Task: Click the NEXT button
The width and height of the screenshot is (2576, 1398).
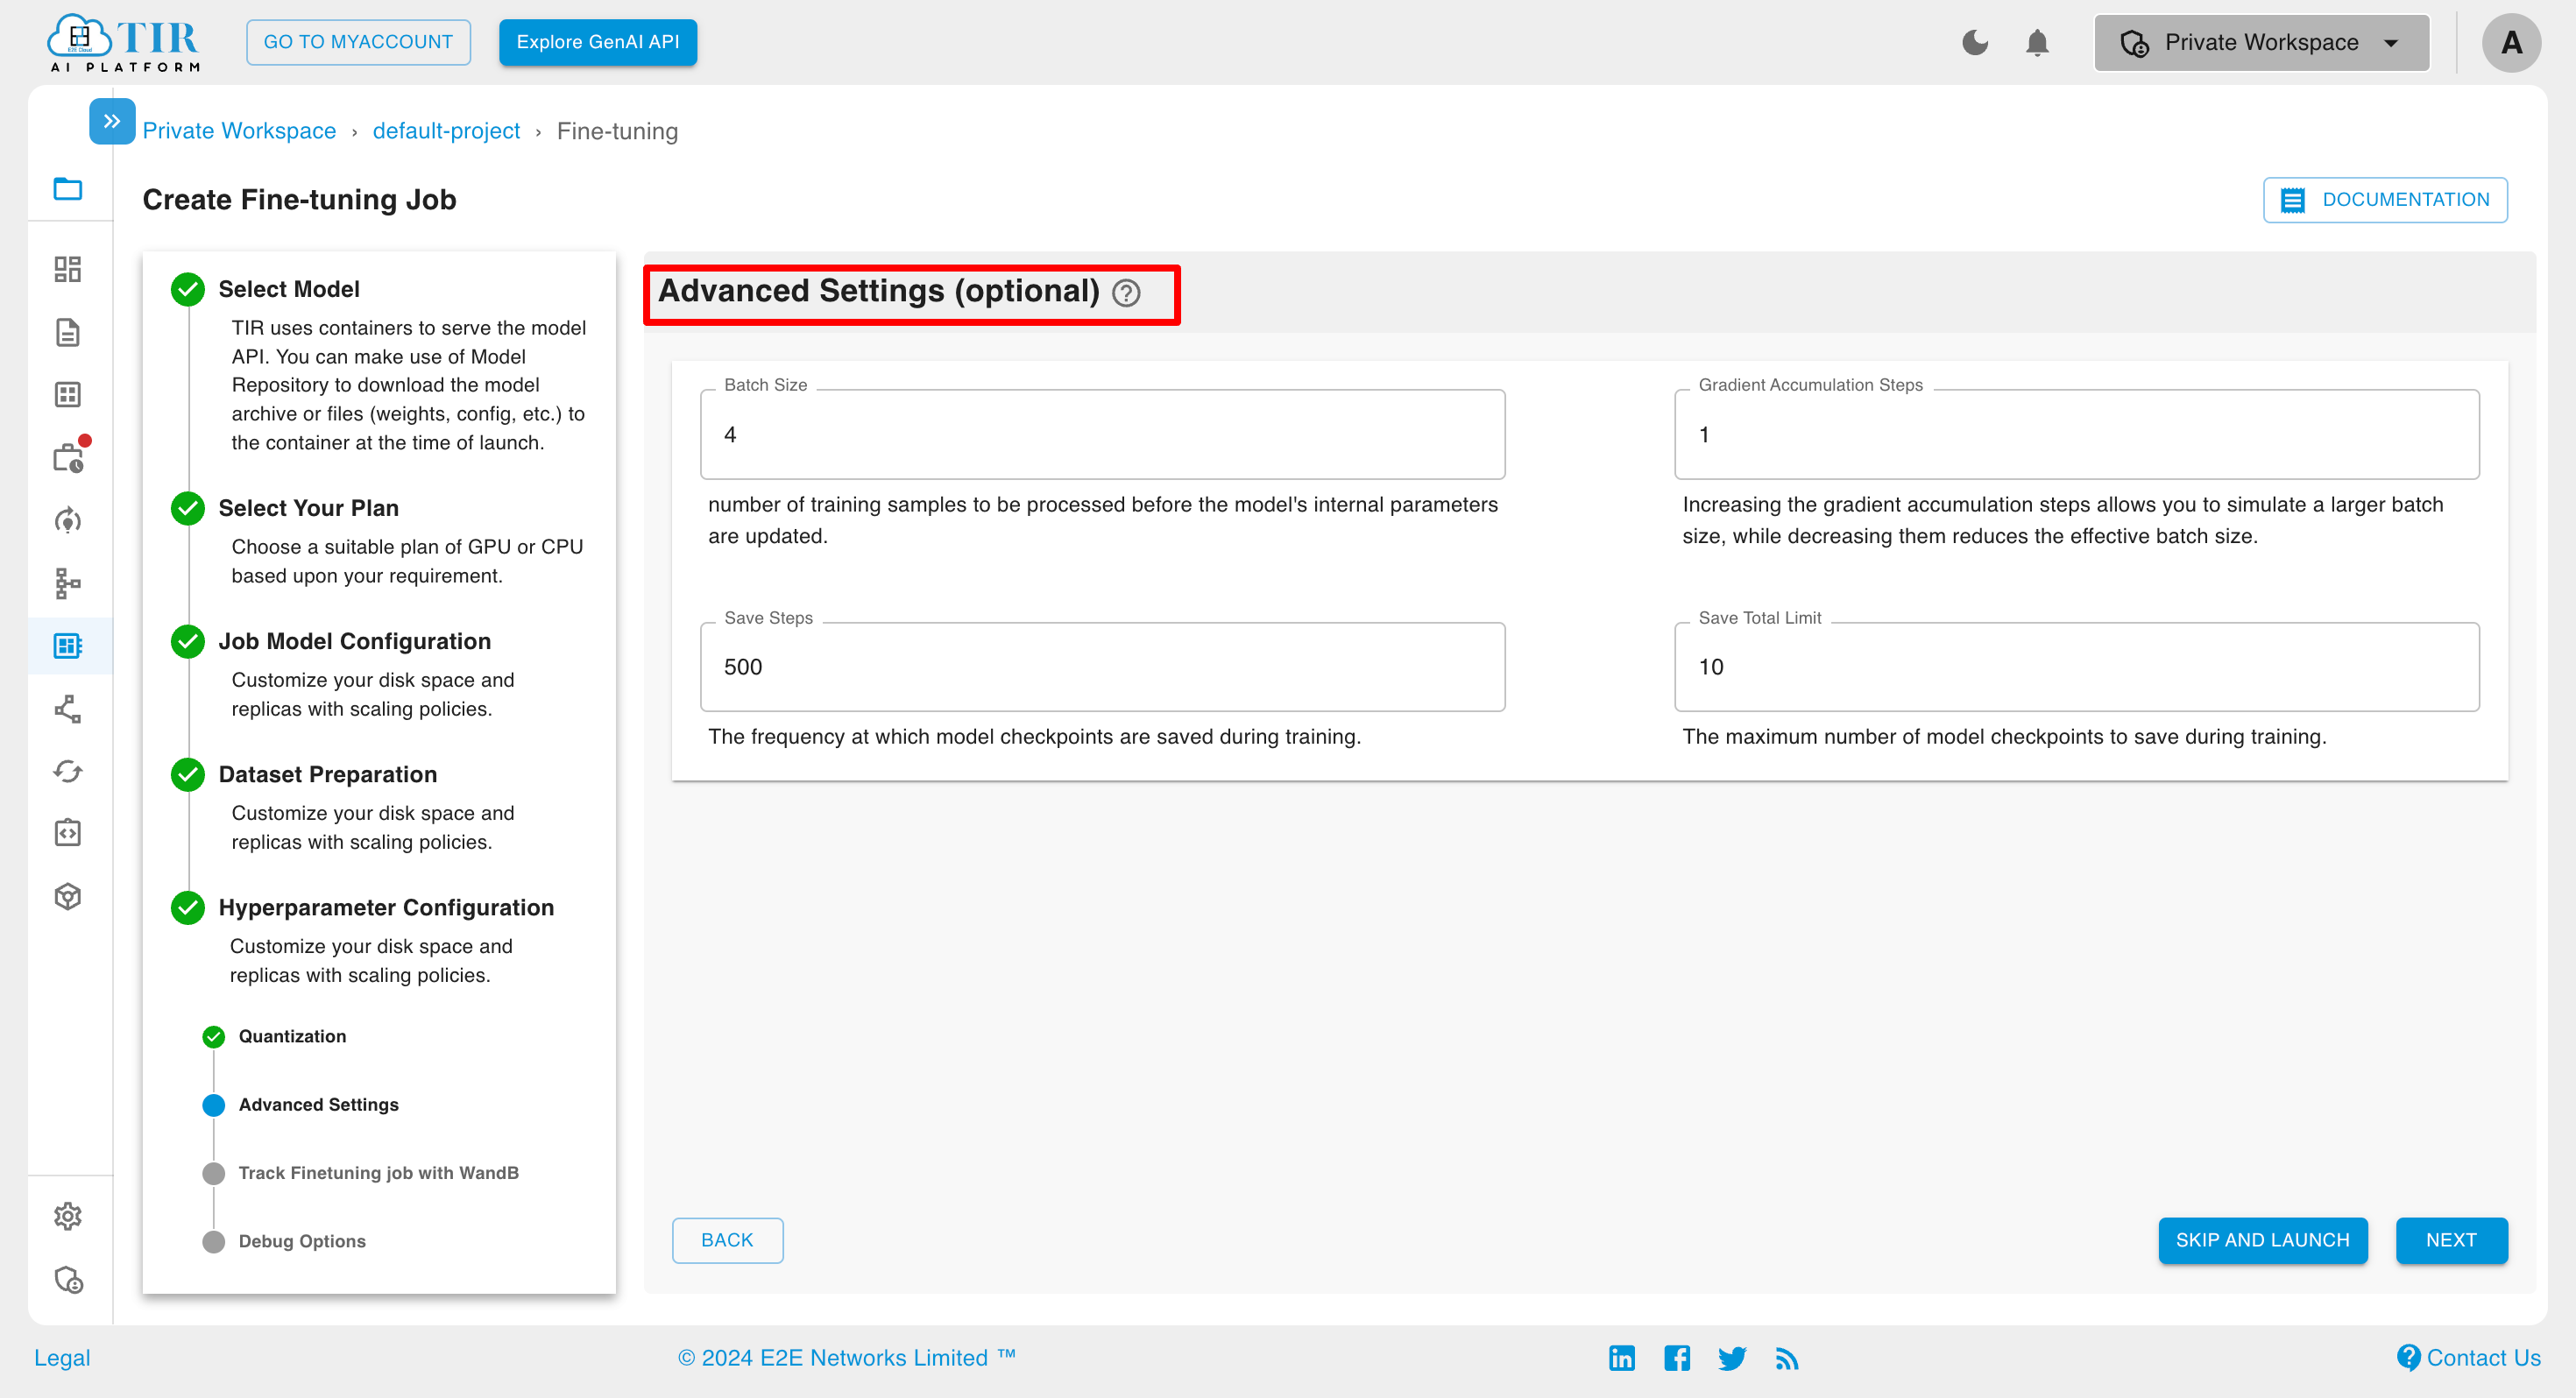Action: tap(2451, 1240)
